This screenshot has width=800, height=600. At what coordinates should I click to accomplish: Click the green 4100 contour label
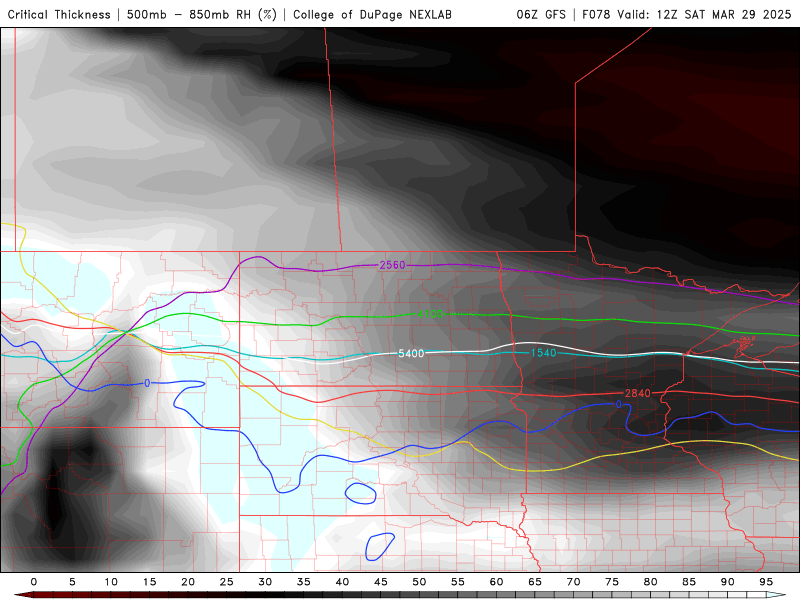(x=430, y=314)
